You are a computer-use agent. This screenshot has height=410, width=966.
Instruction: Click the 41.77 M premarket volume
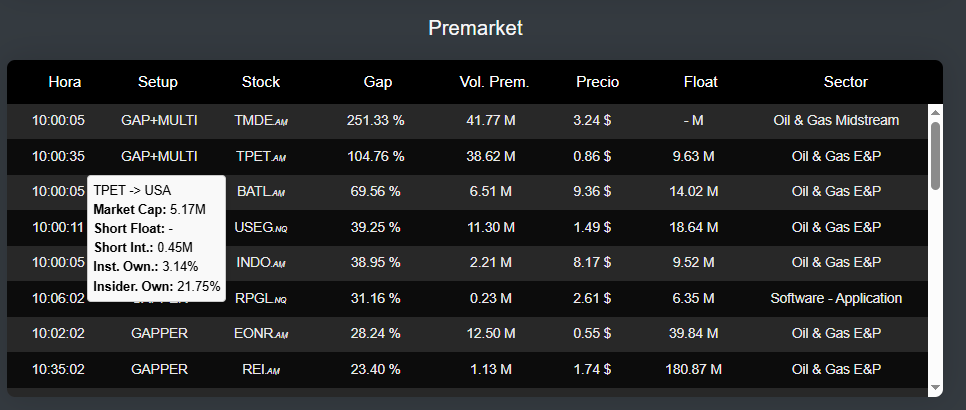tap(491, 121)
